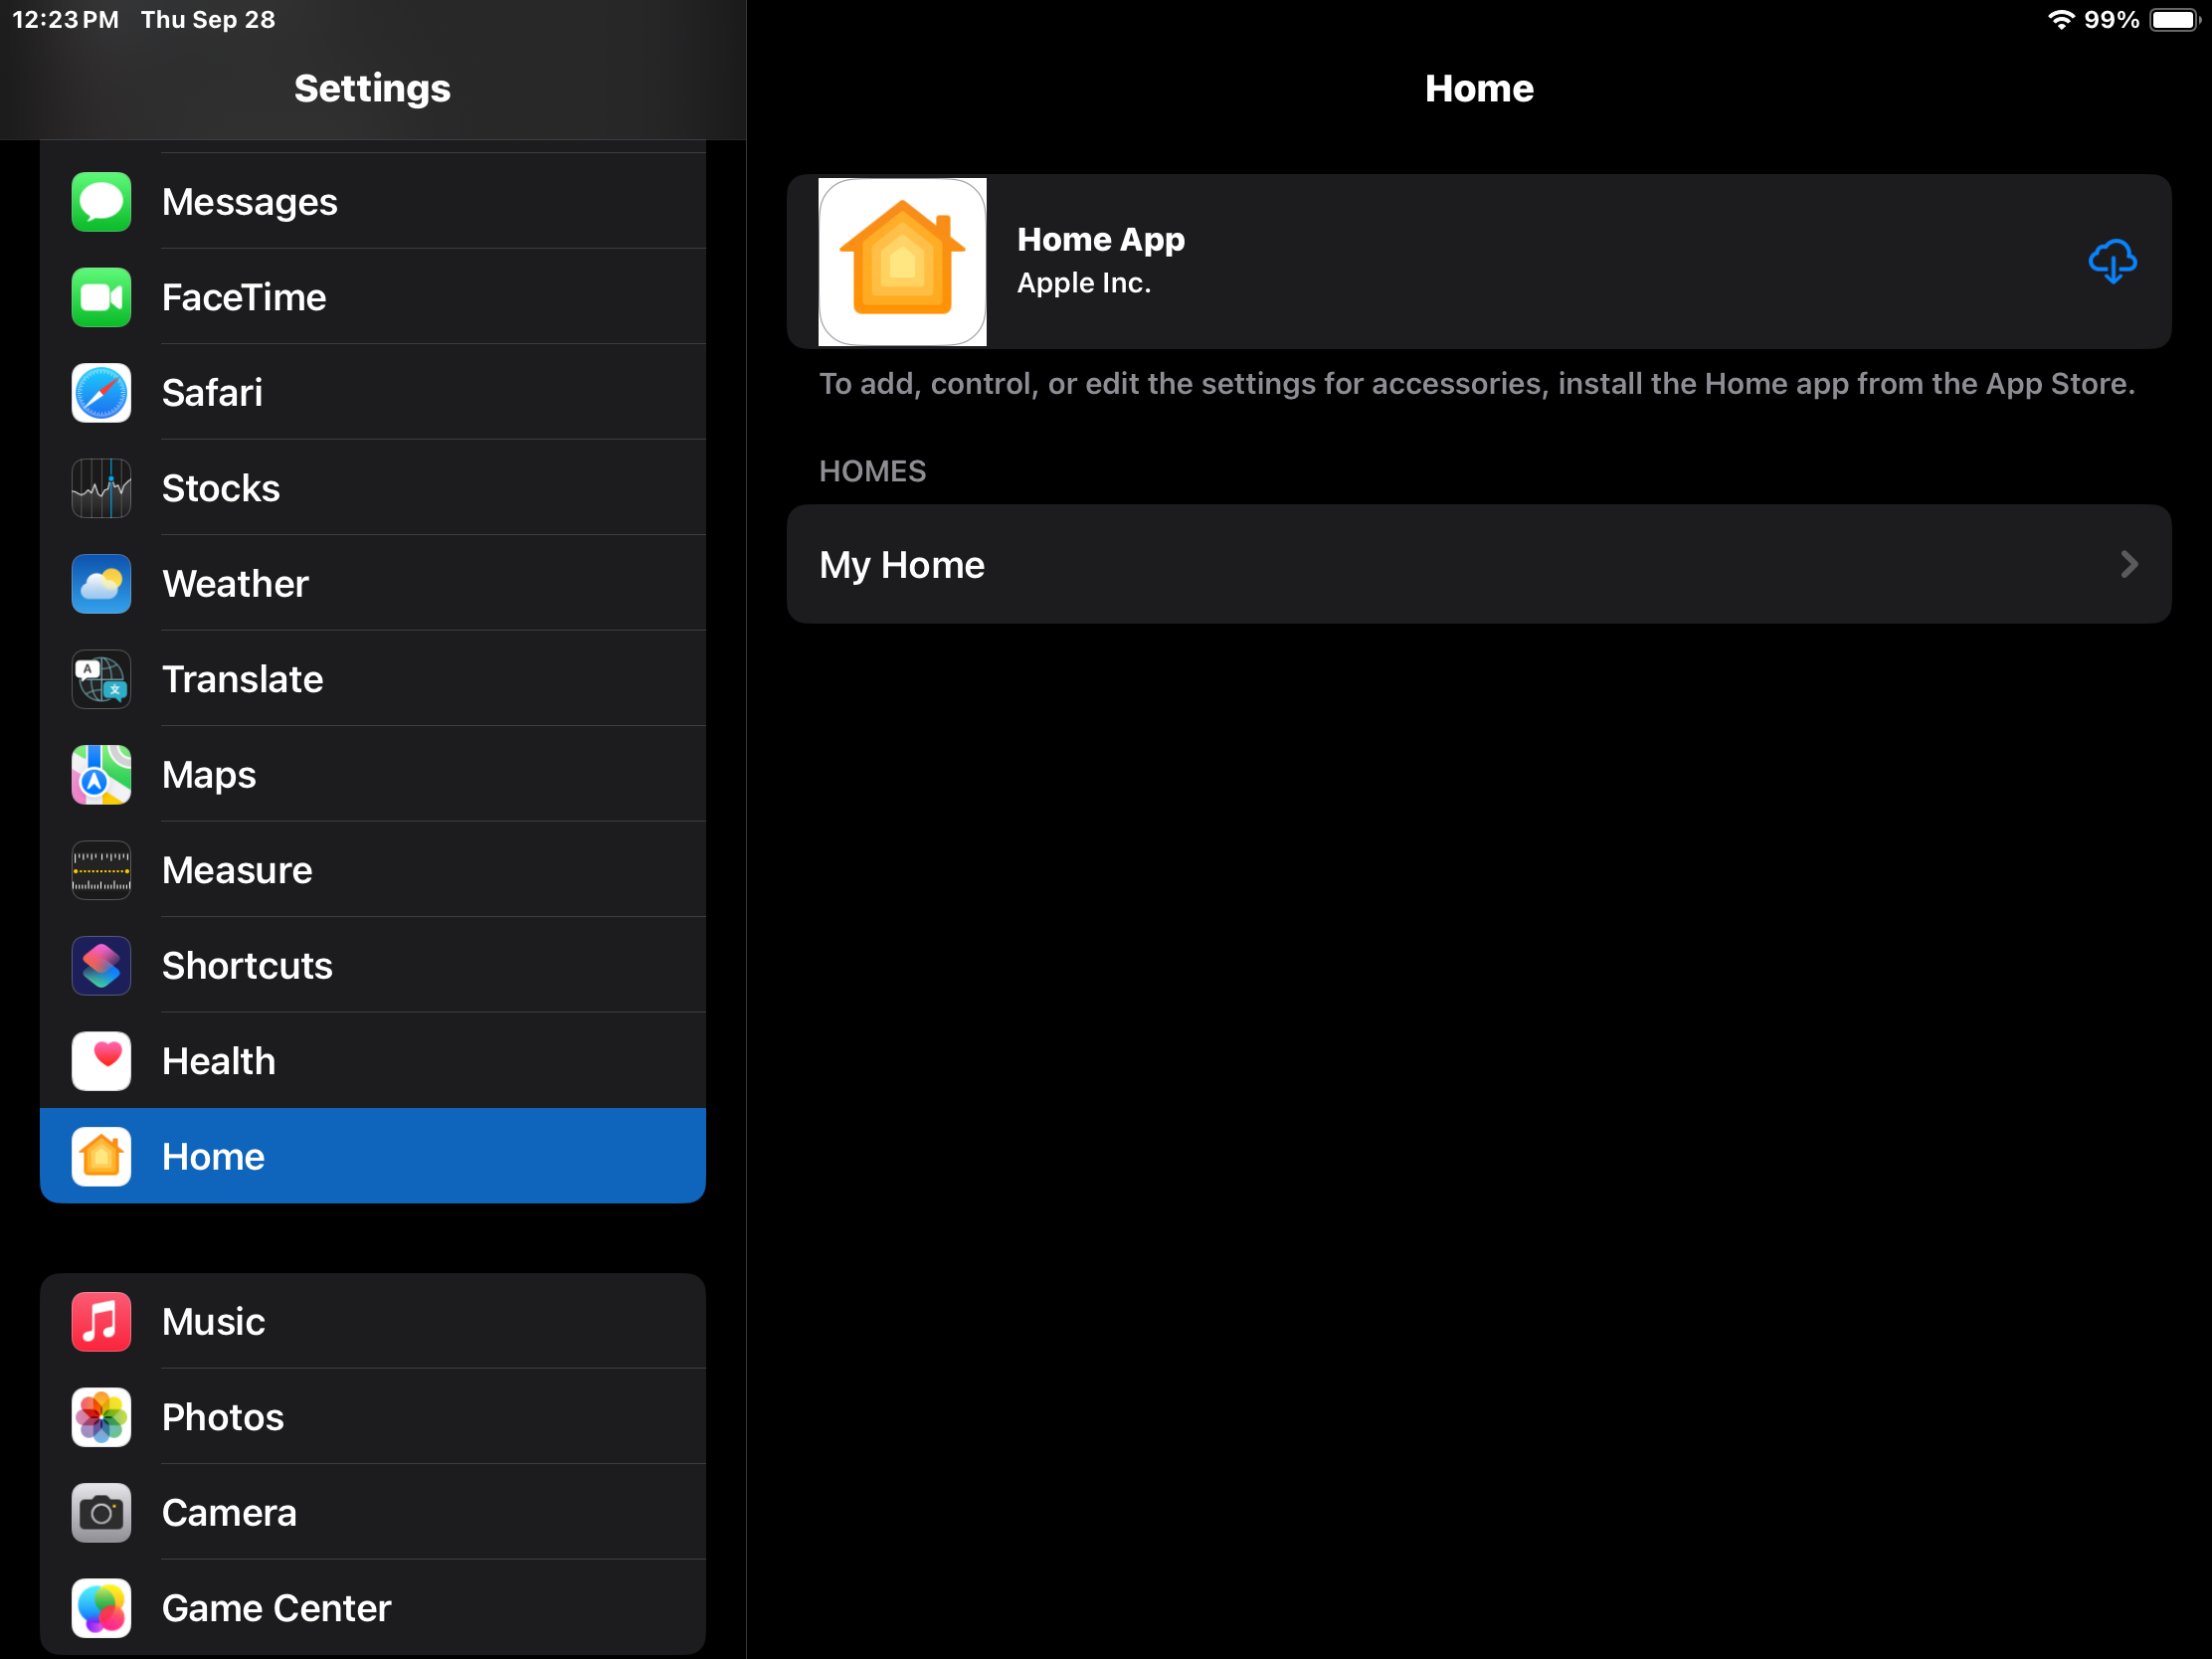Select the Photos app icon
2212x1659 pixels.
tap(101, 1417)
